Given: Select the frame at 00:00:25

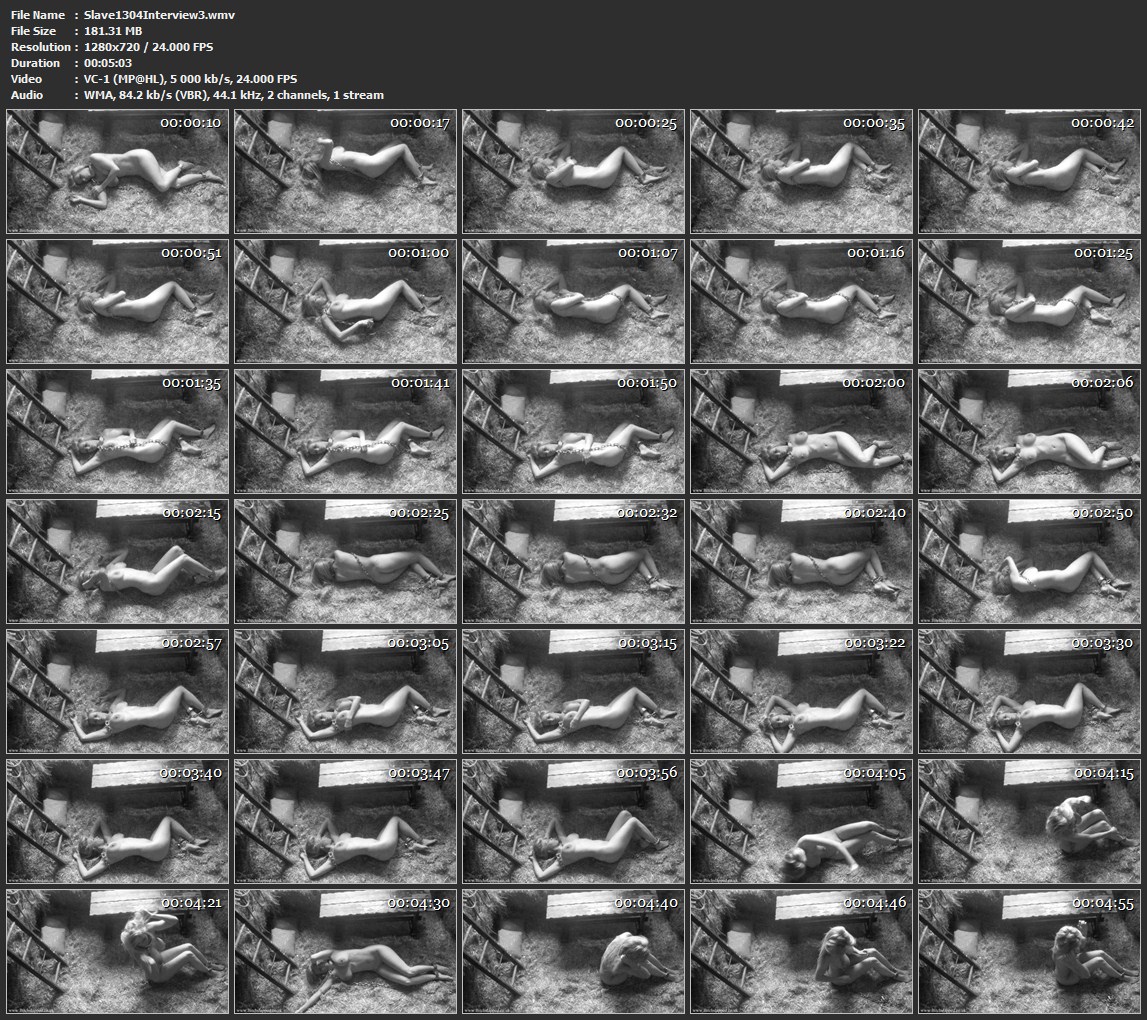Looking at the screenshot, I should point(574,172).
